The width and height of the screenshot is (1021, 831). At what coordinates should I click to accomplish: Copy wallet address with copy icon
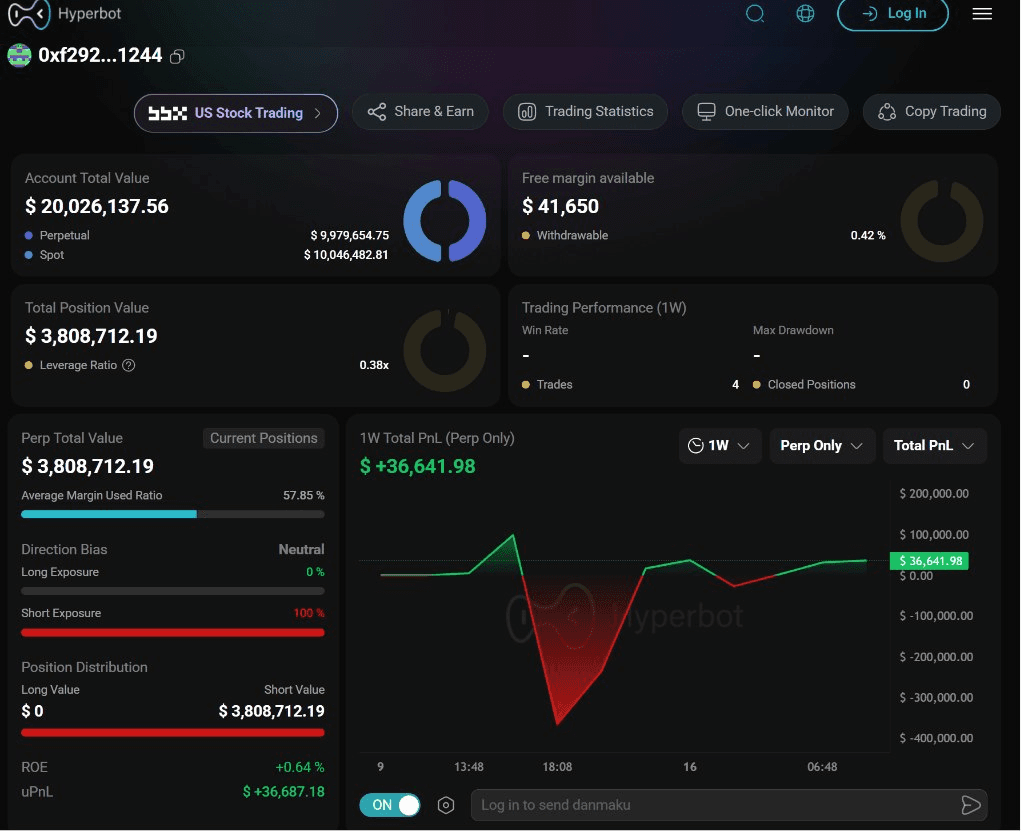177,57
